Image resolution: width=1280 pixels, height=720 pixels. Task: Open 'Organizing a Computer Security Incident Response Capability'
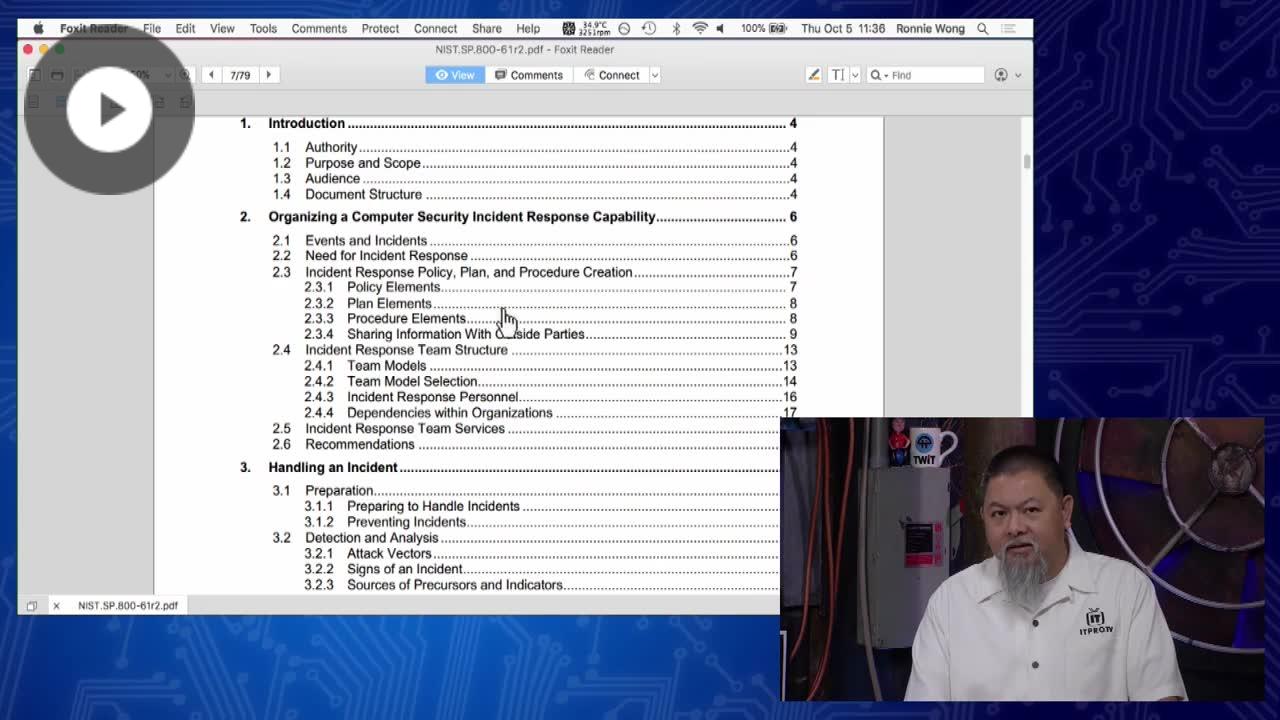pyautogui.click(x=462, y=217)
